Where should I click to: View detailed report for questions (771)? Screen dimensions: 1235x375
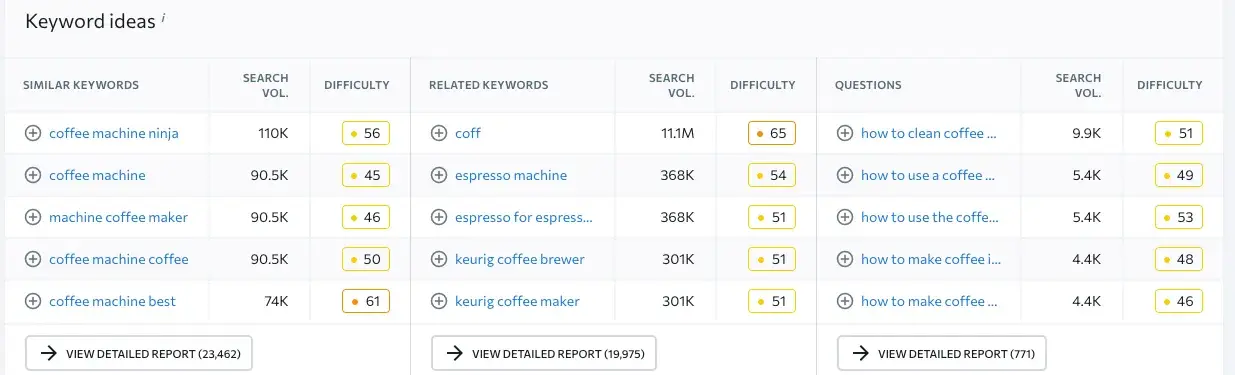942,353
